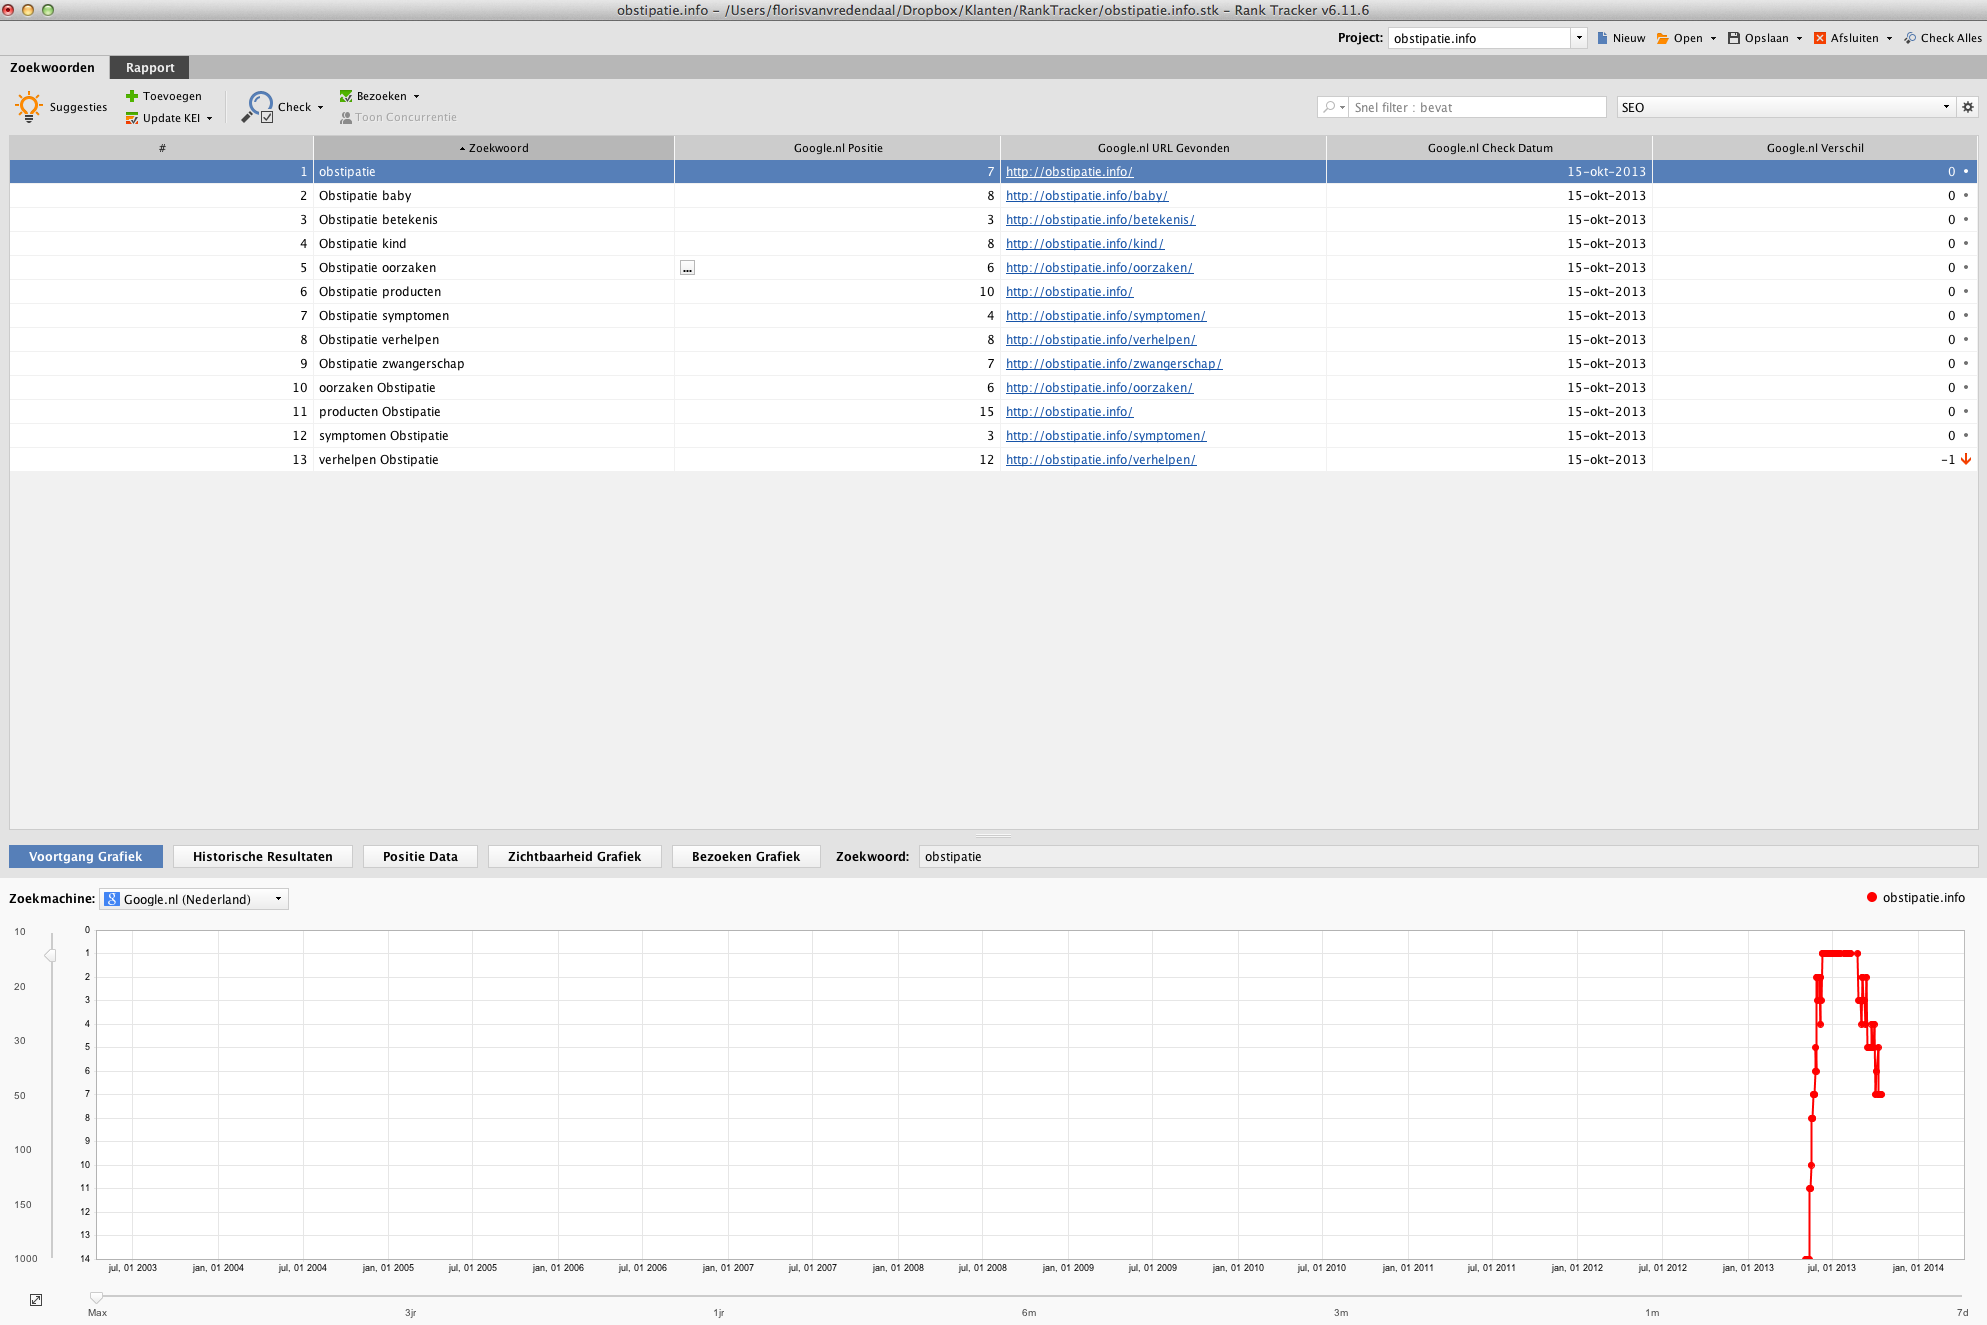Expand the Afsluiten dropdown arrow
The height and width of the screenshot is (1325, 1987).
tap(1889, 39)
